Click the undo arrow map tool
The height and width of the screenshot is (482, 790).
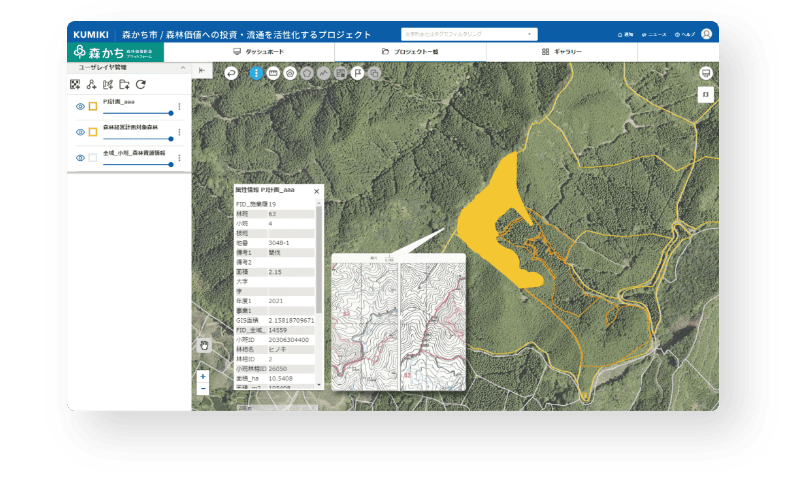pos(231,74)
